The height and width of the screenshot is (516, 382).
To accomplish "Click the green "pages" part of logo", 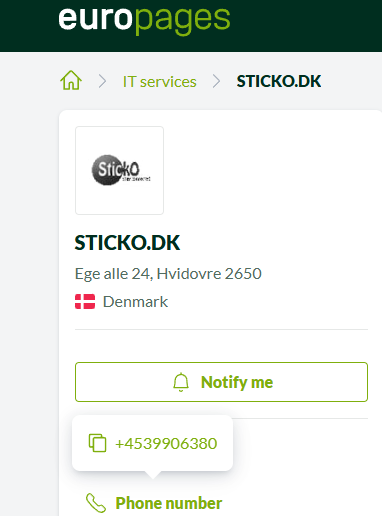I will tap(182, 20).
